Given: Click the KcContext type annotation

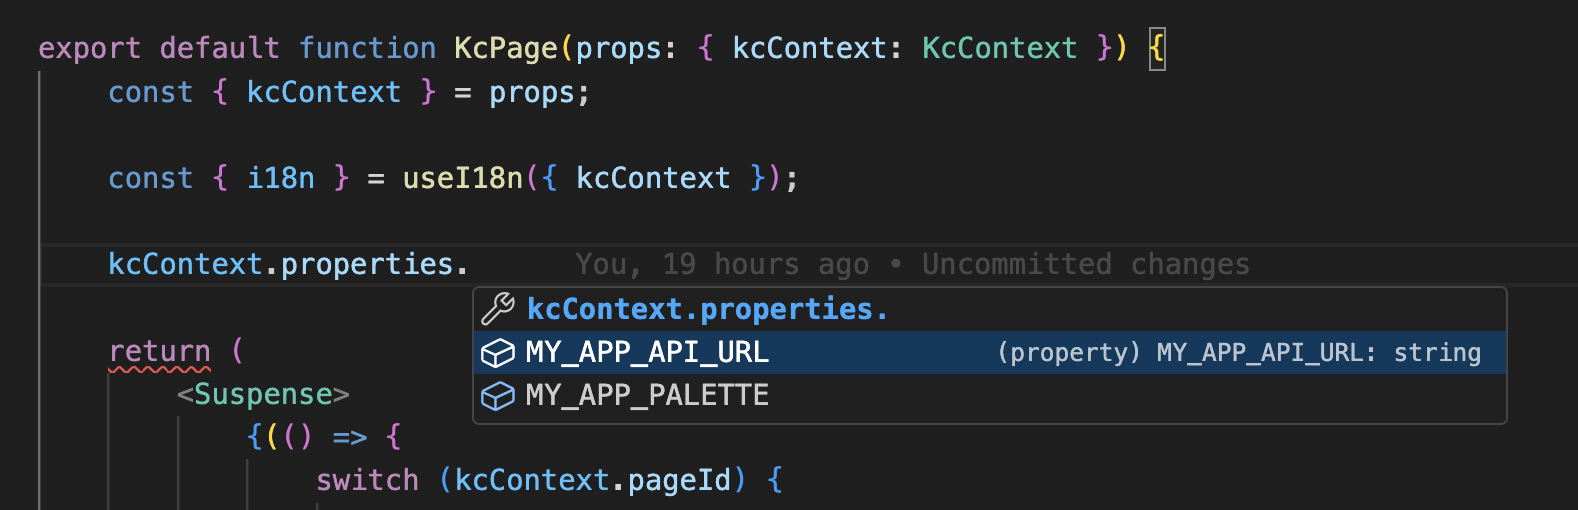Looking at the screenshot, I should 999,48.
